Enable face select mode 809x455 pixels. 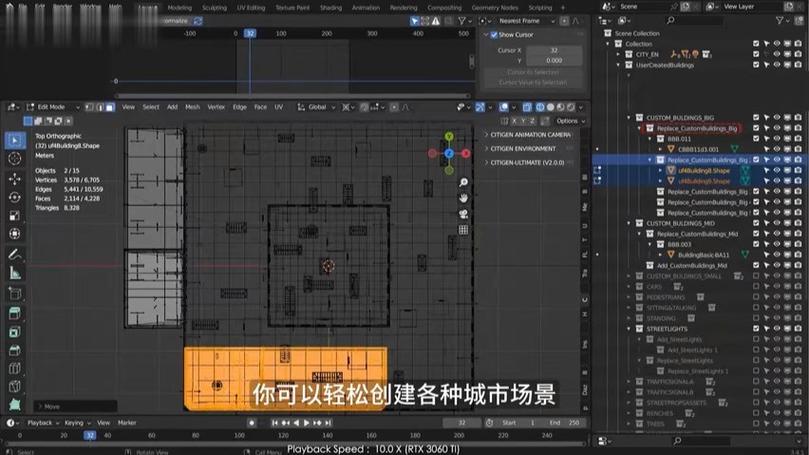[x=110, y=107]
